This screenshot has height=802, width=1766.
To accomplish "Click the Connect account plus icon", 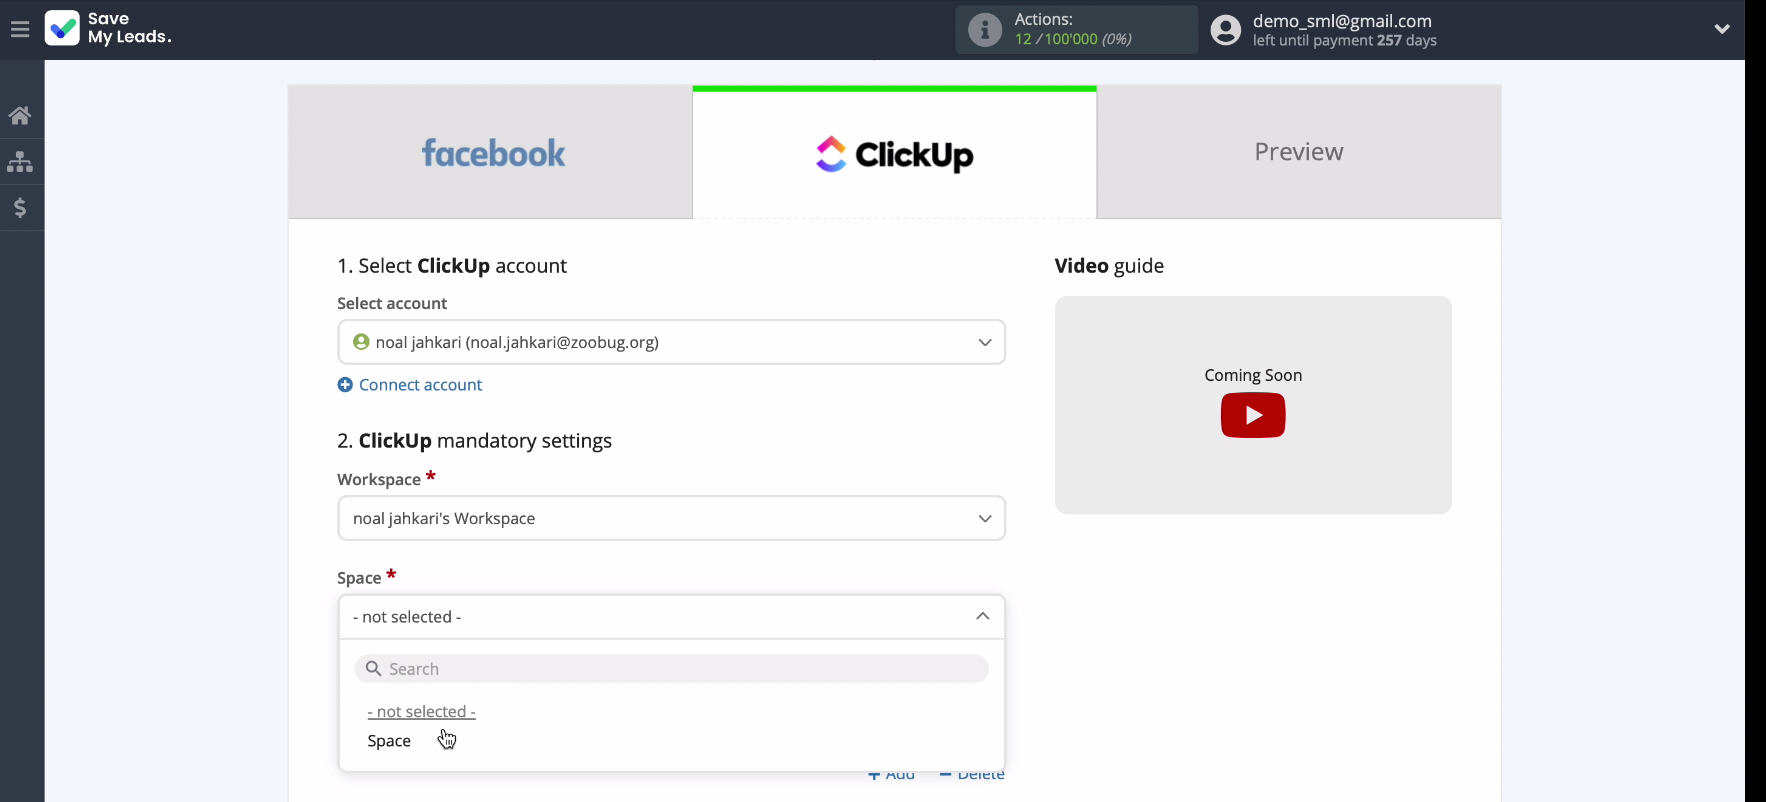I will [x=345, y=385].
